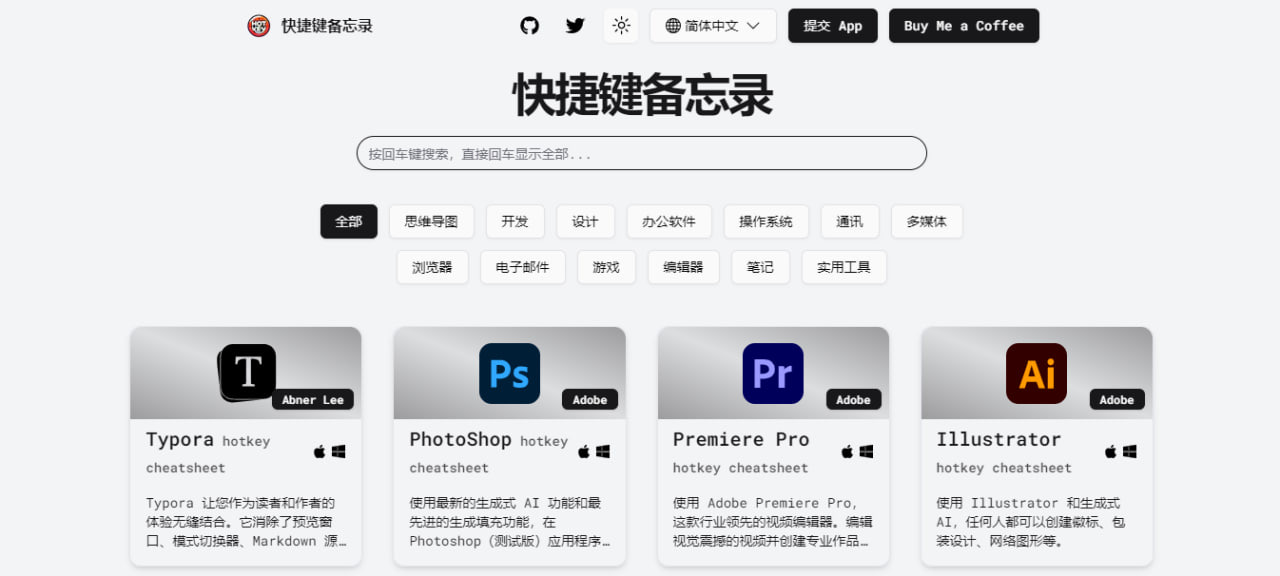Click Apple platform icon on Premiere Pro card
Image resolution: width=1280 pixels, height=576 pixels.
pyautogui.click(x=847, y=452)
